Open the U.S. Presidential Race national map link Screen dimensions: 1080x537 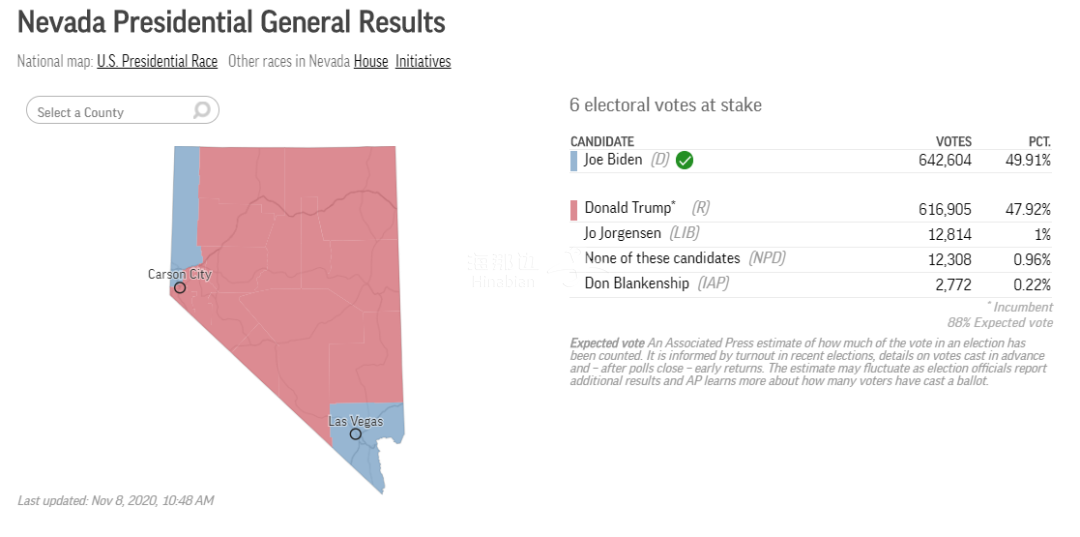(157, 61)
